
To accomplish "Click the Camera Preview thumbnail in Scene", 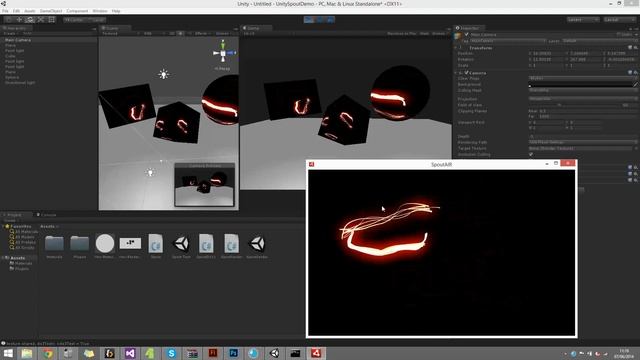I will [x=204, y=185].
